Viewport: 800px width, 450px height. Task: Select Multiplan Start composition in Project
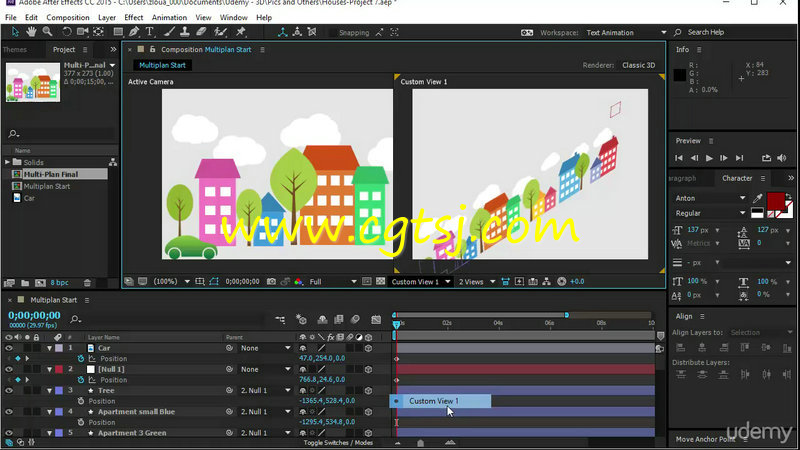[47, 186]
